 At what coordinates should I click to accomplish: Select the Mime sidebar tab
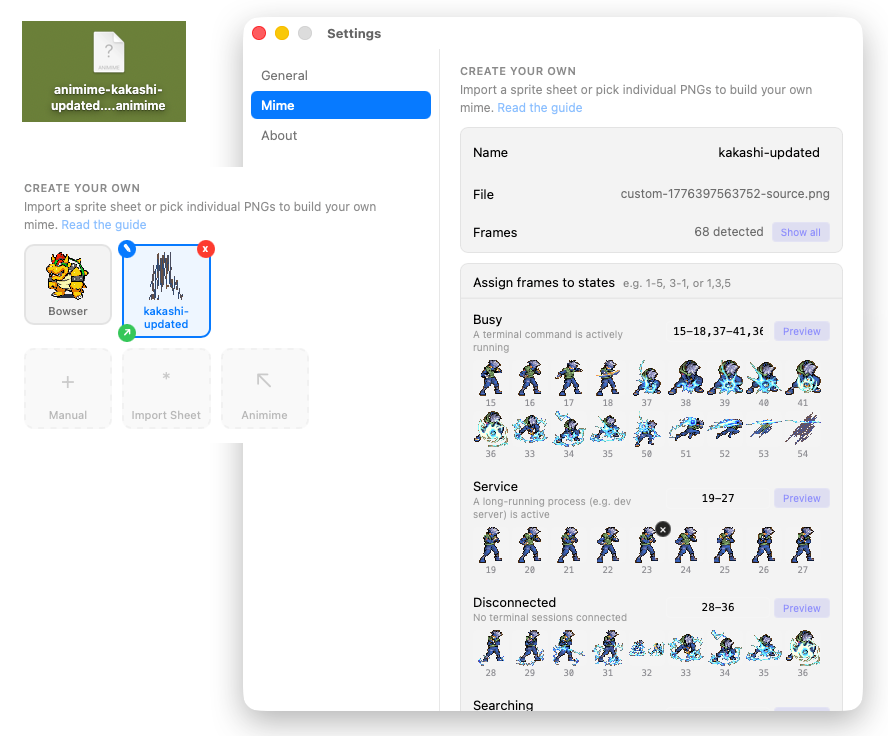341,105
